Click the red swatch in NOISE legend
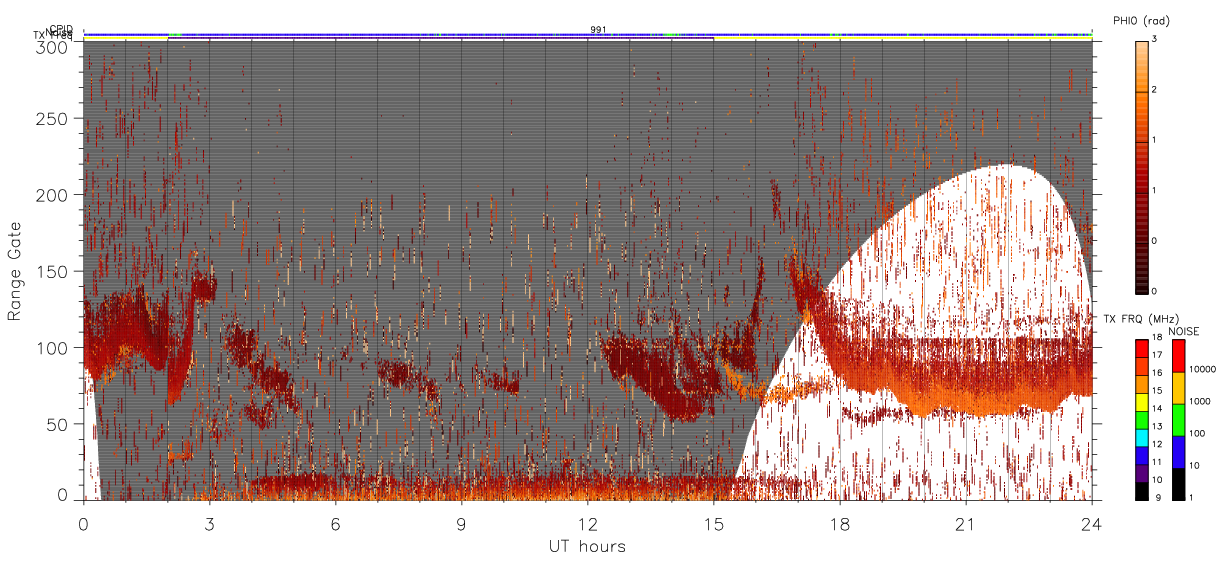 pos(1179,356)
